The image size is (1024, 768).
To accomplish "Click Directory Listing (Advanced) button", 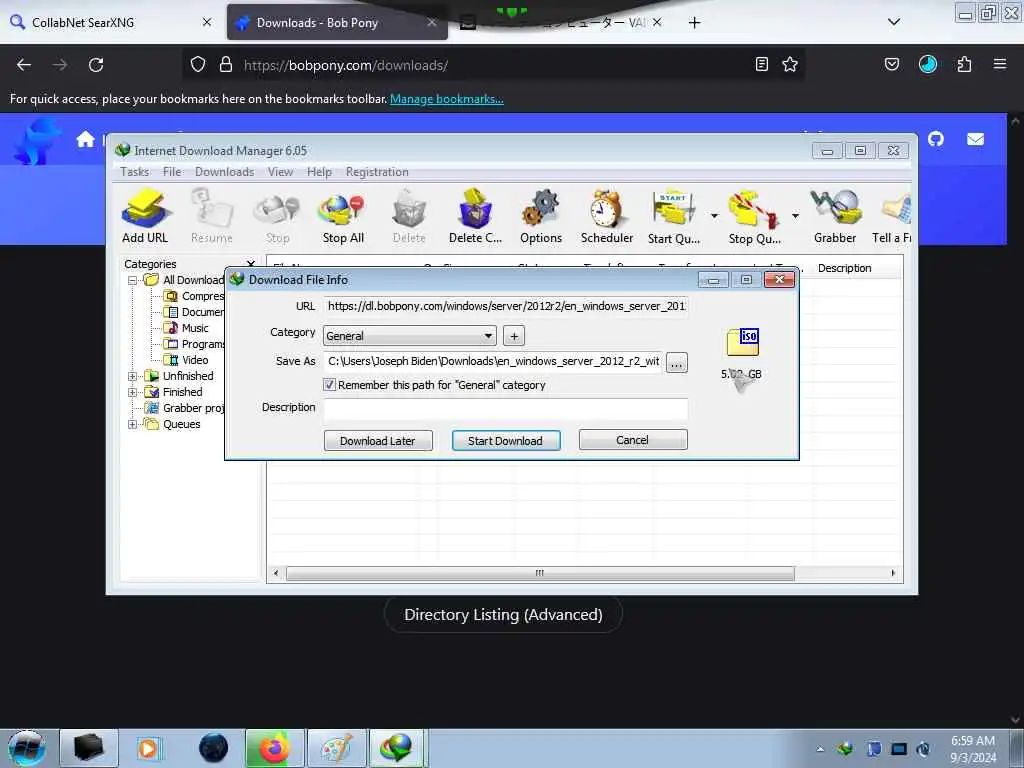I will pos(503,615).
